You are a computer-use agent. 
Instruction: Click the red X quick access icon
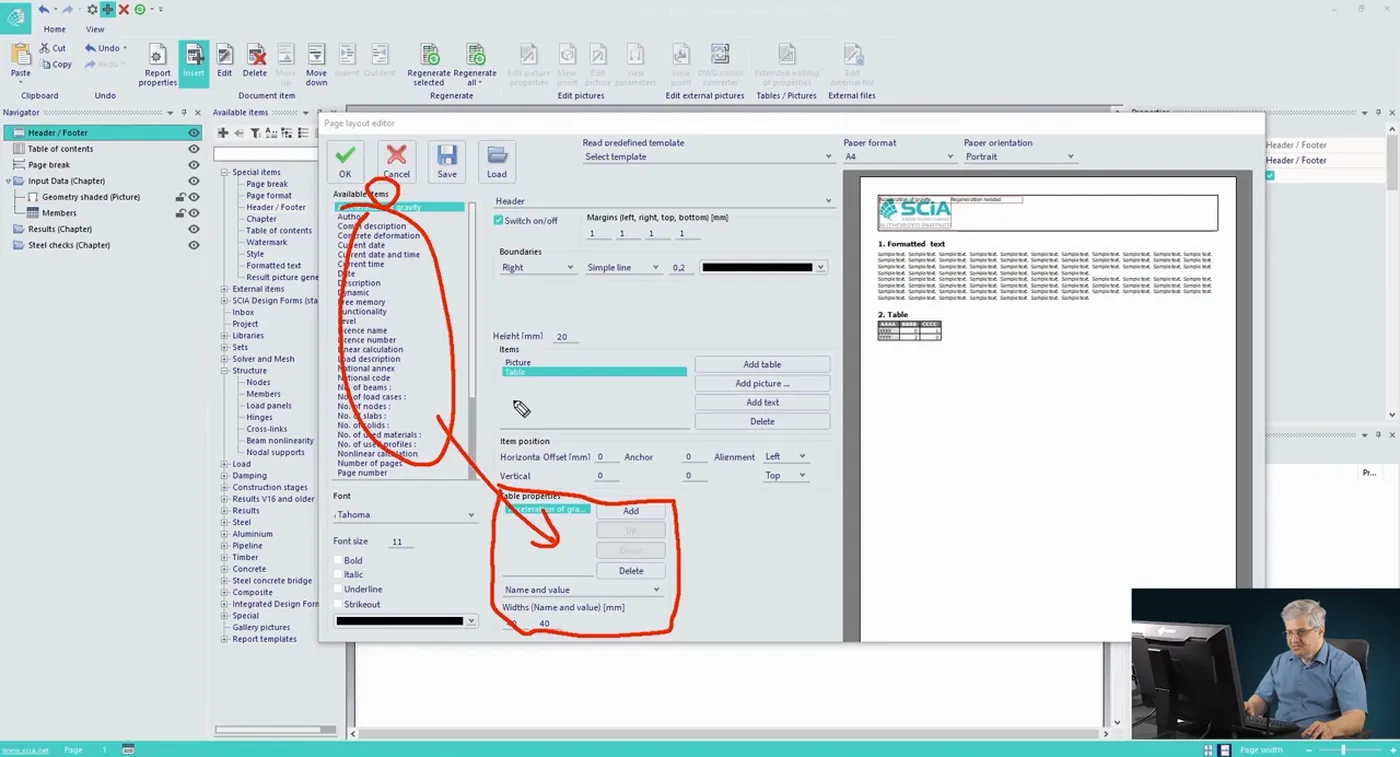[124, 9]
